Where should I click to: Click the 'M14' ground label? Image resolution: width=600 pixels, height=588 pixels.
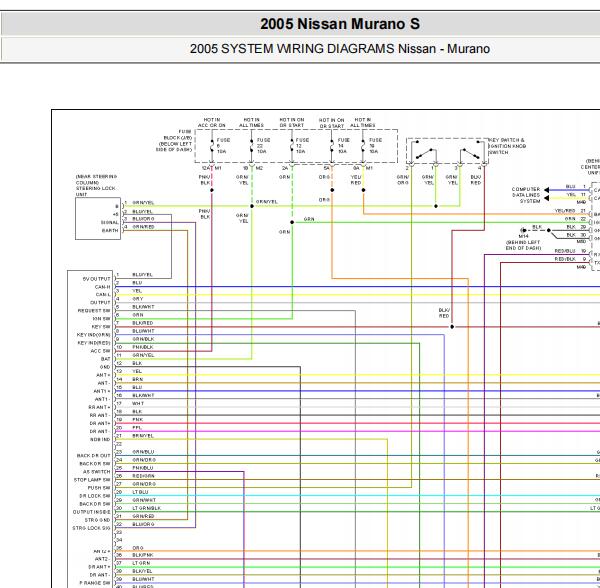[x=523, y=236]
